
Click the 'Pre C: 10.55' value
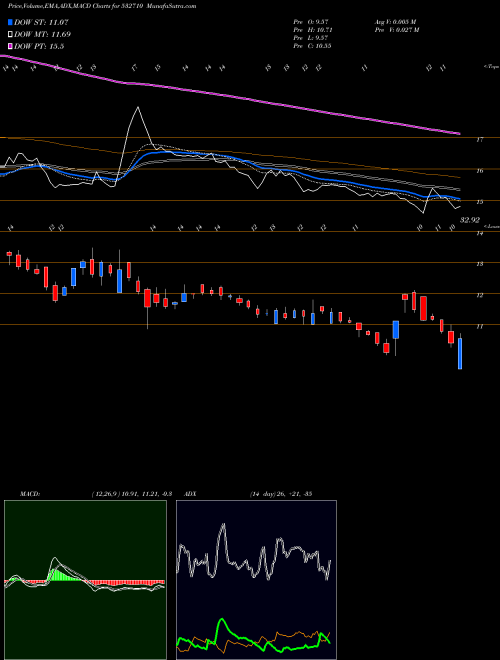(313, 45)
